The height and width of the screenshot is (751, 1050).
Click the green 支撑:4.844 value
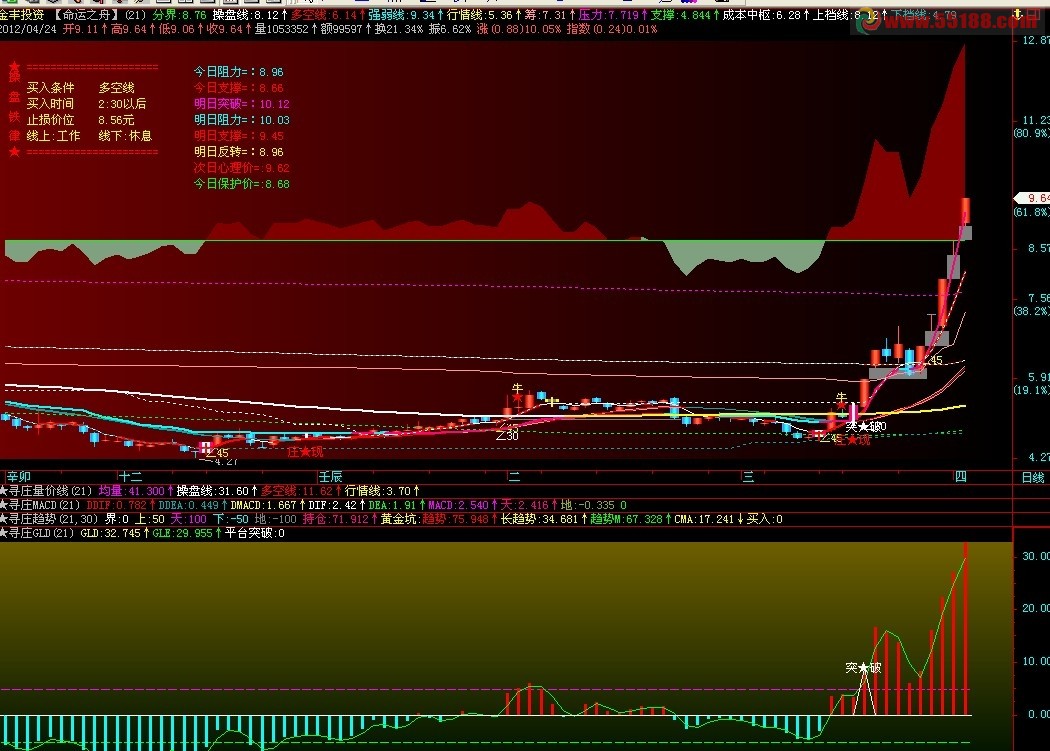coord(683,15)
